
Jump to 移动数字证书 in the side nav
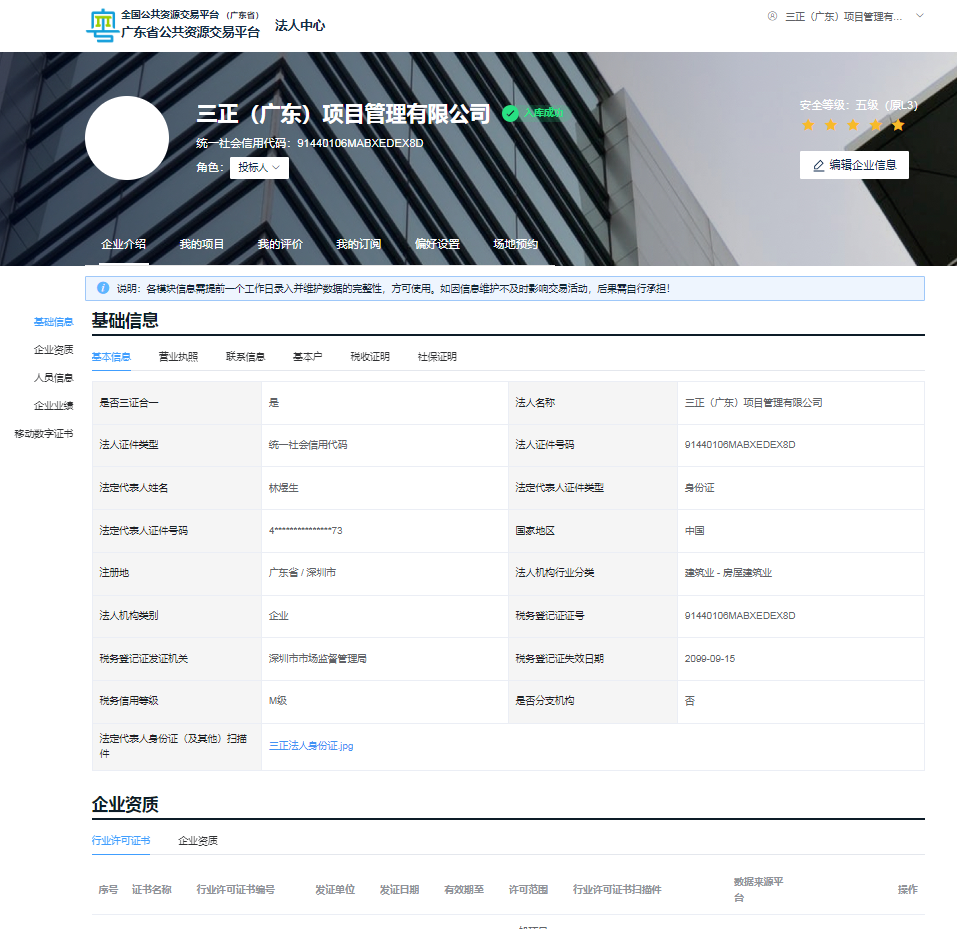44,433
